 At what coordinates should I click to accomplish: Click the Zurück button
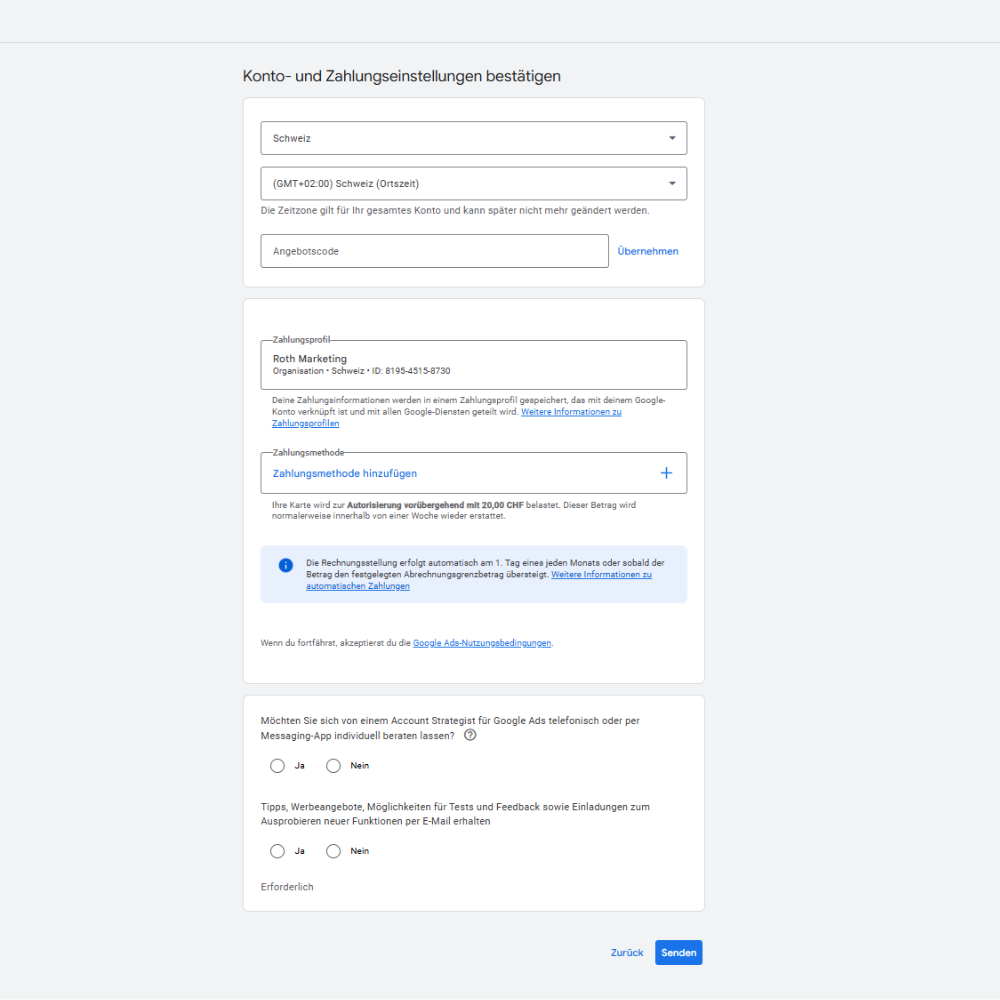(627, 953)
